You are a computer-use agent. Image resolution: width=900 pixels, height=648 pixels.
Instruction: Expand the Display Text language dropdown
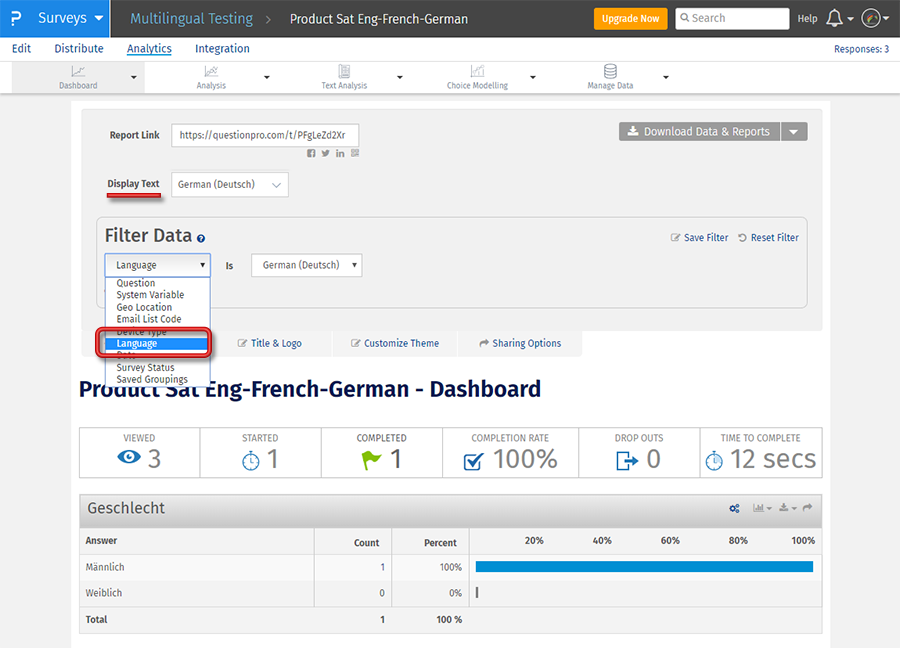click(x=230, y=184)
